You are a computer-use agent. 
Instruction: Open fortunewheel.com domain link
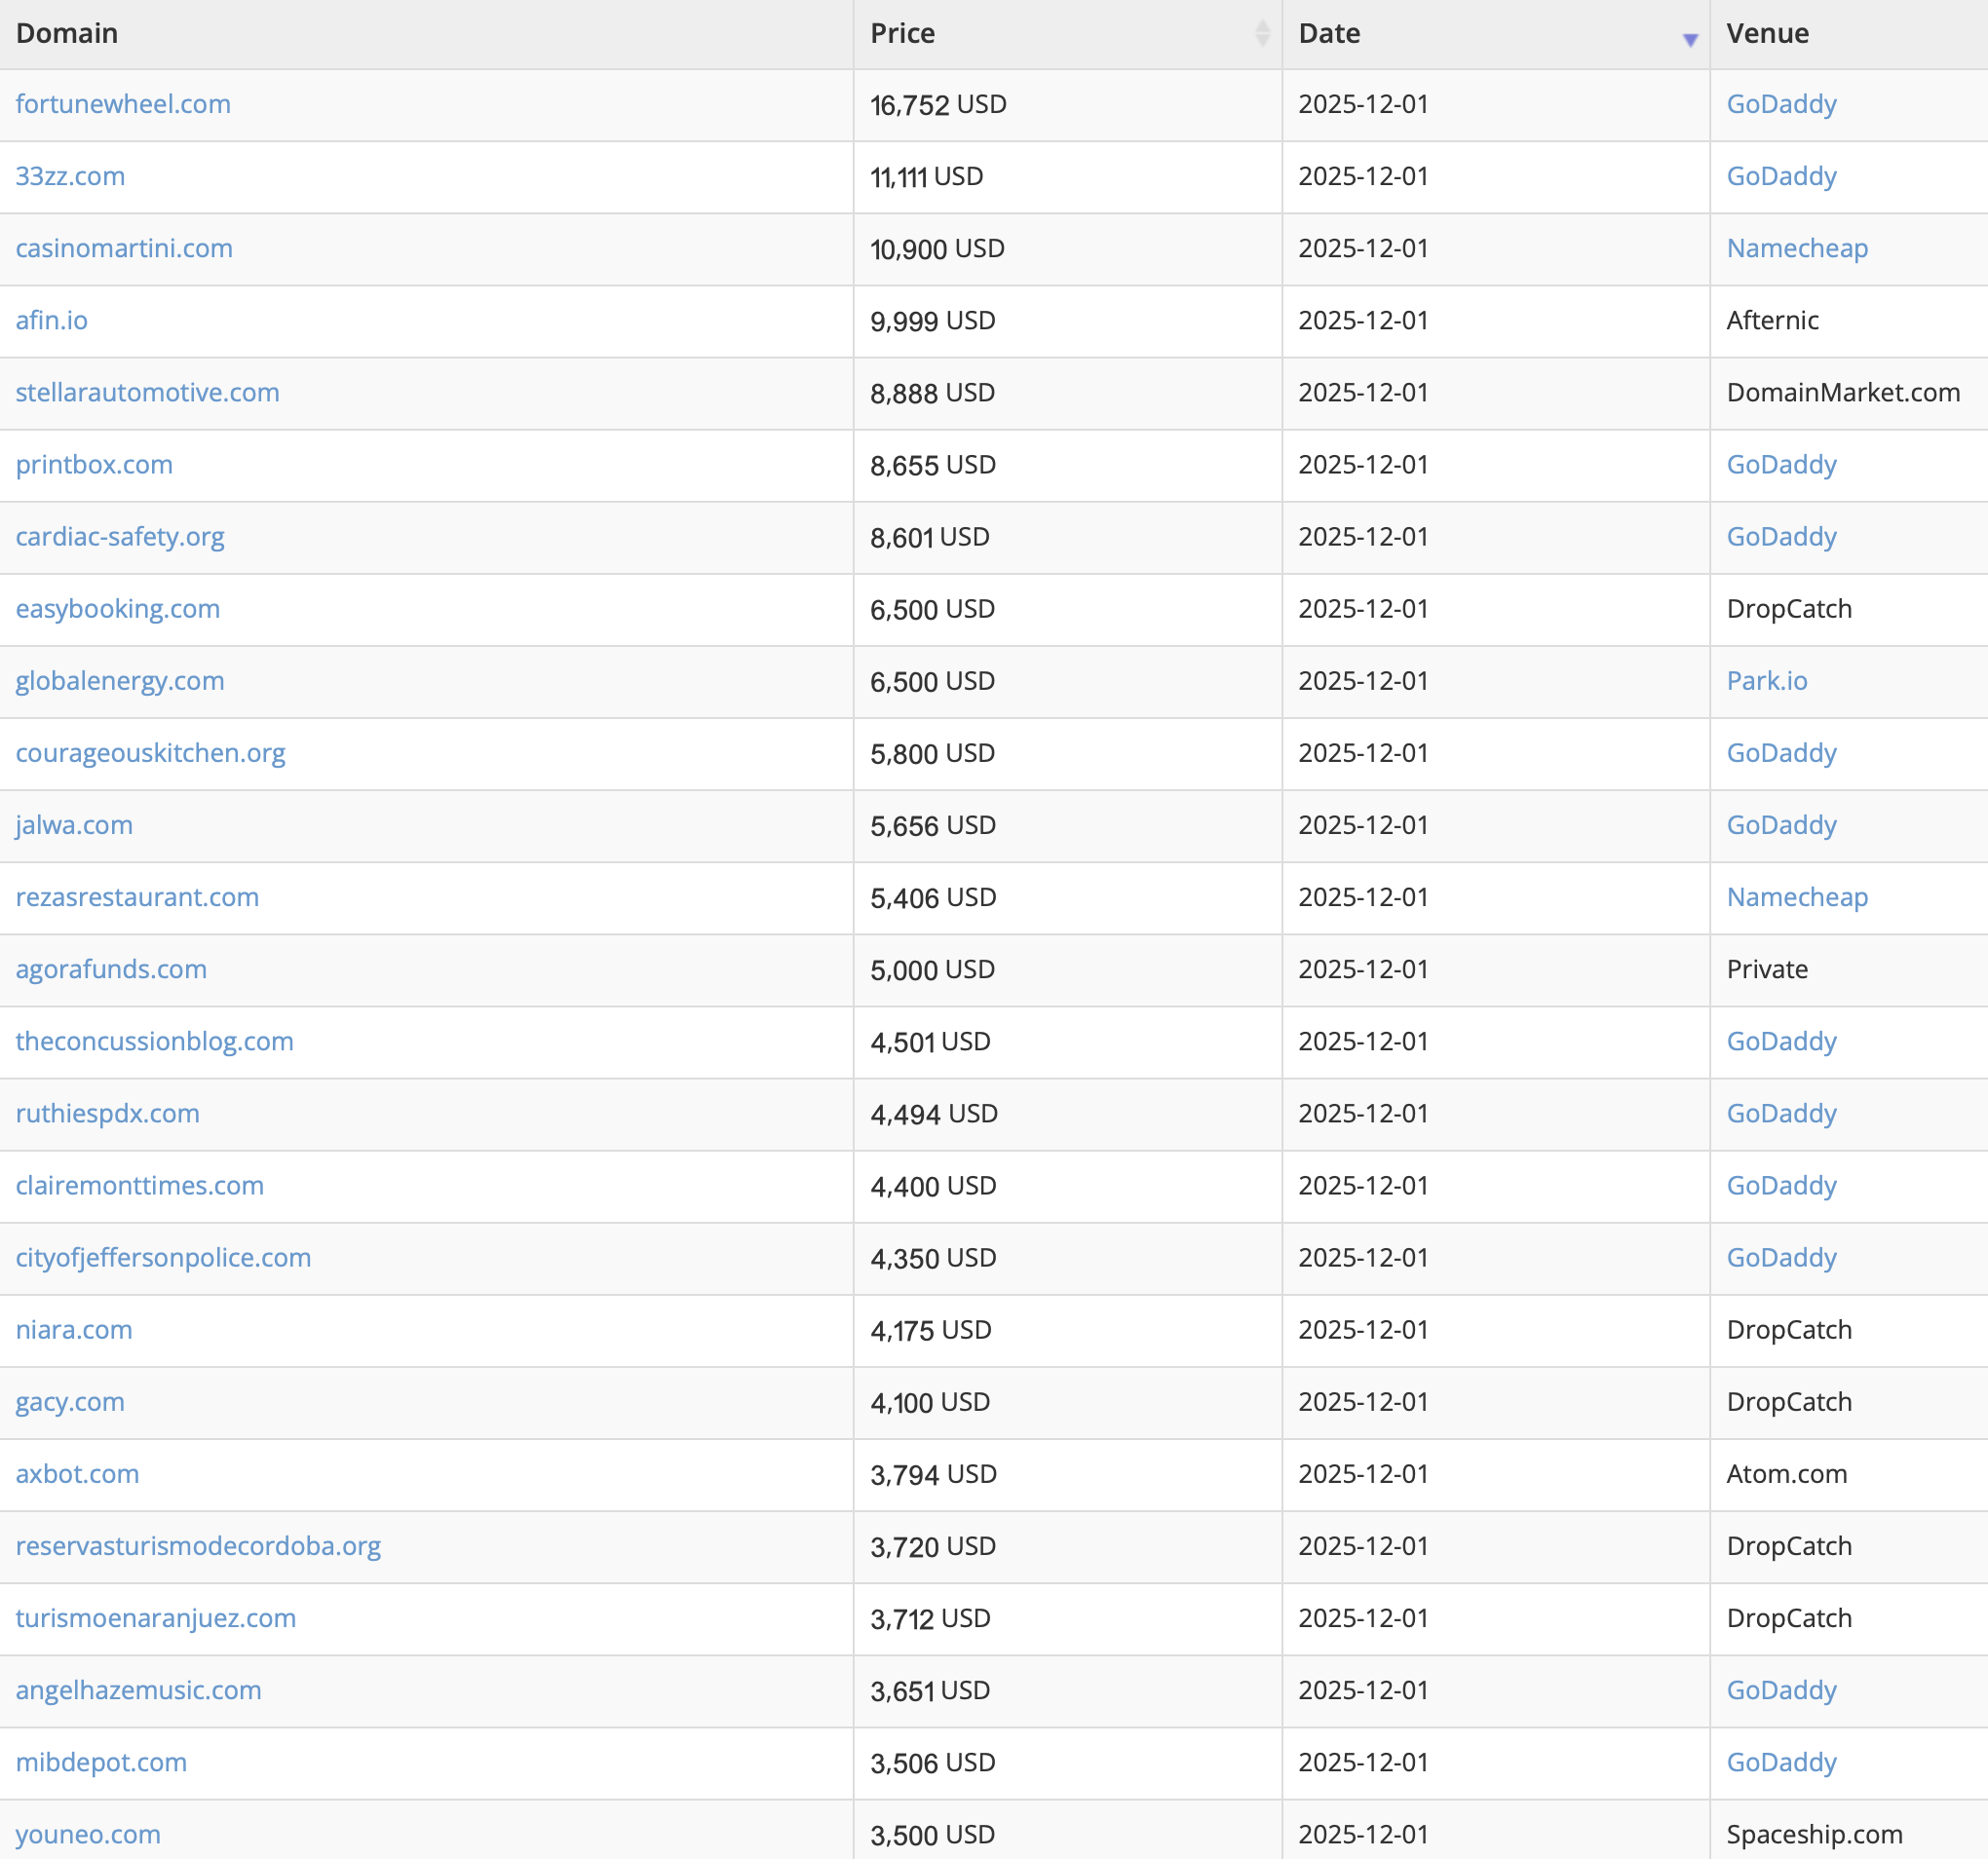point(123,104)
